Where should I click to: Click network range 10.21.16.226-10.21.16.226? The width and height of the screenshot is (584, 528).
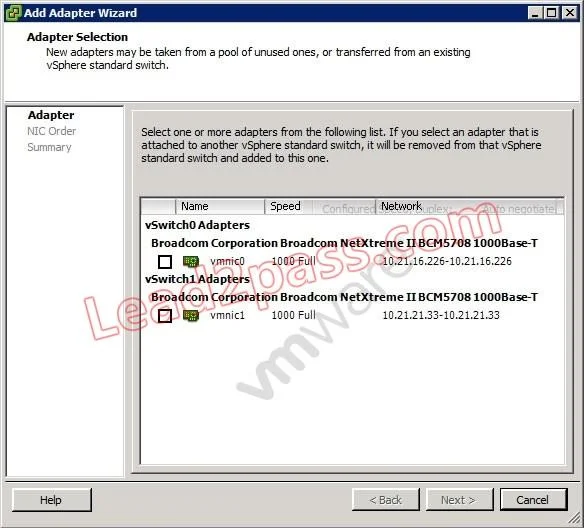point(447,261)
